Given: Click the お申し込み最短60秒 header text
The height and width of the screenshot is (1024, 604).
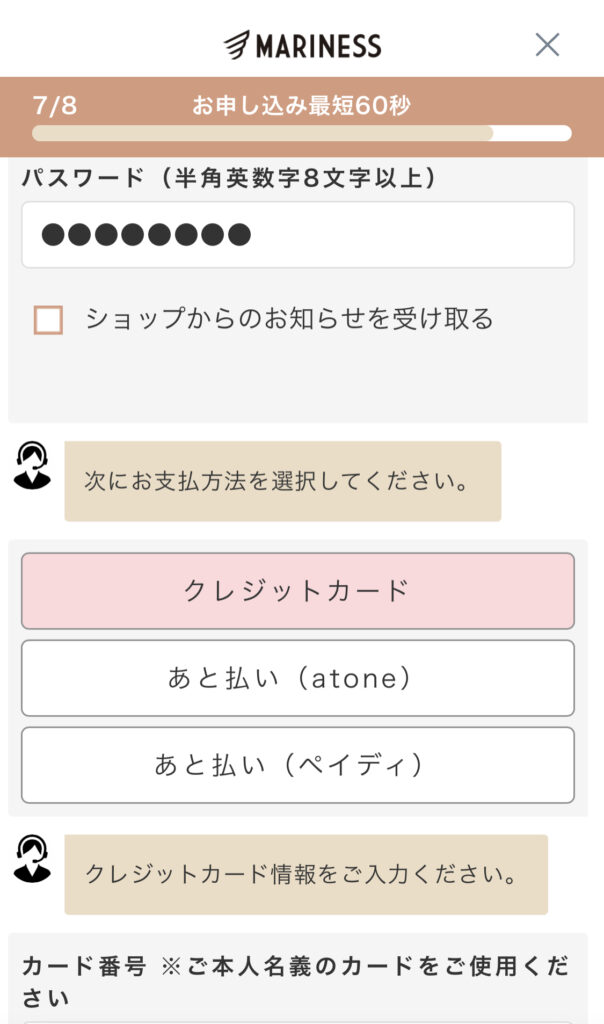Looking at the screenshot, I should pos(301,105).
